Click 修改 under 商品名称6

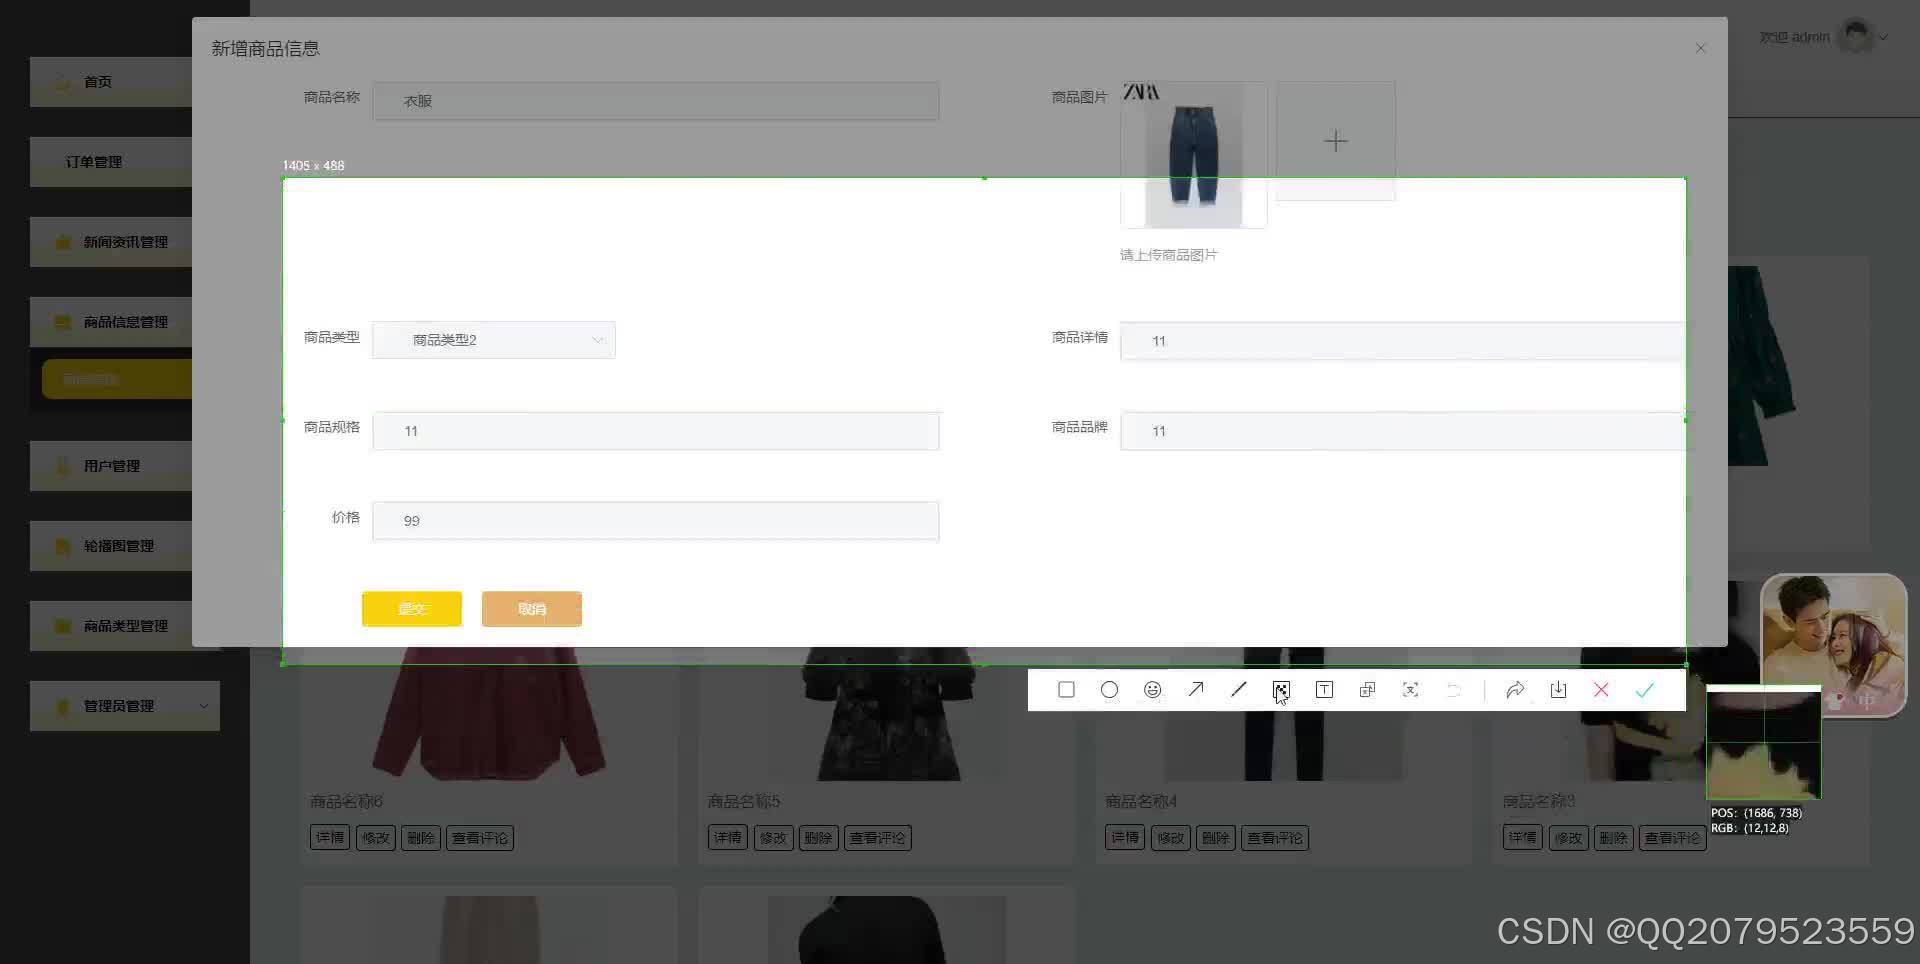coord(376,838)
